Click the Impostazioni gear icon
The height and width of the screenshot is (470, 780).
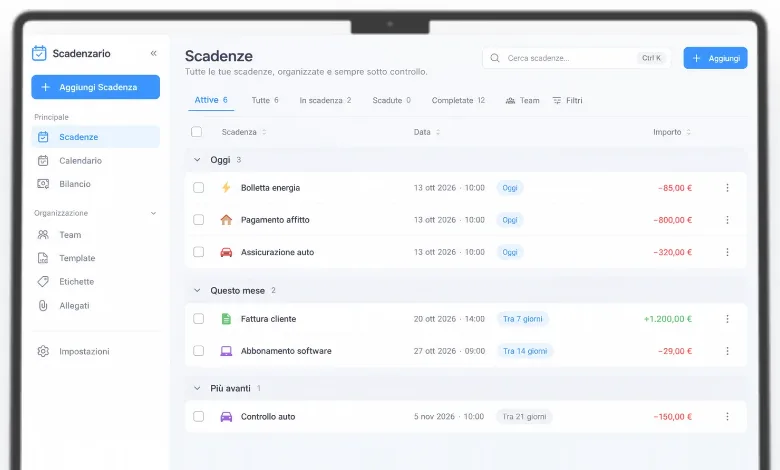coord(43,351)
